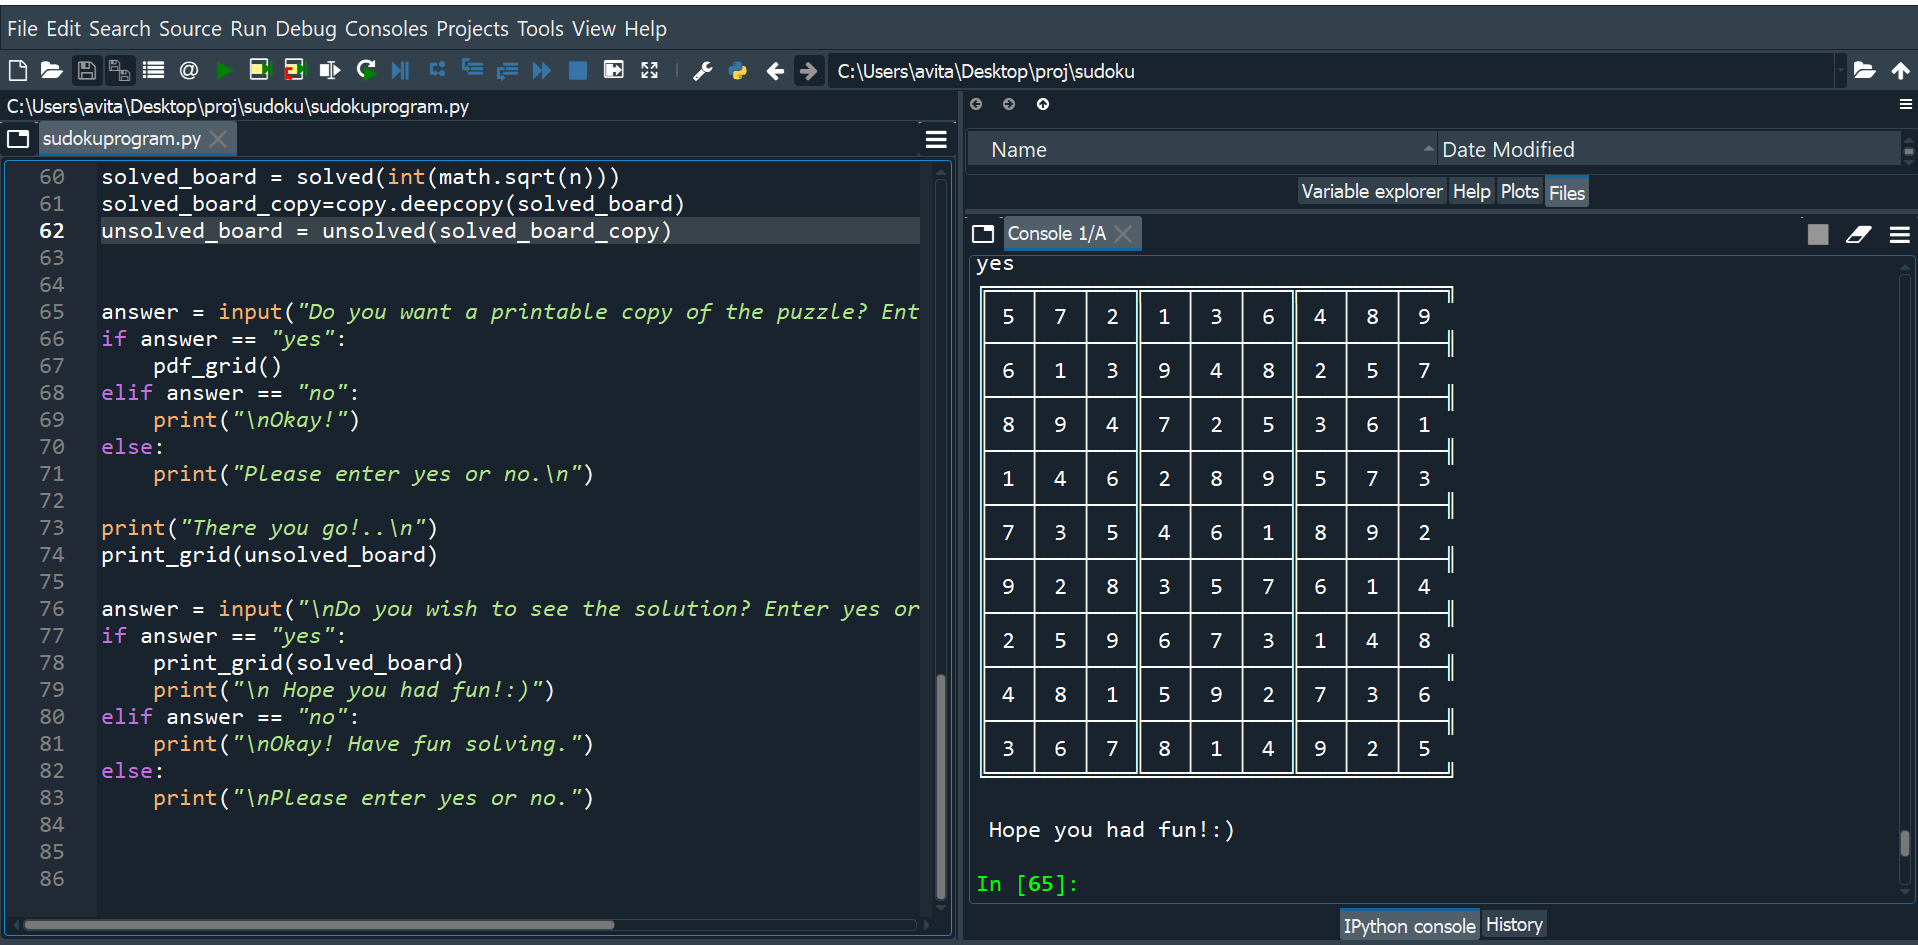Run the file with the green play button
Viewport: 1918px width, 945px height.
[224, 70]
